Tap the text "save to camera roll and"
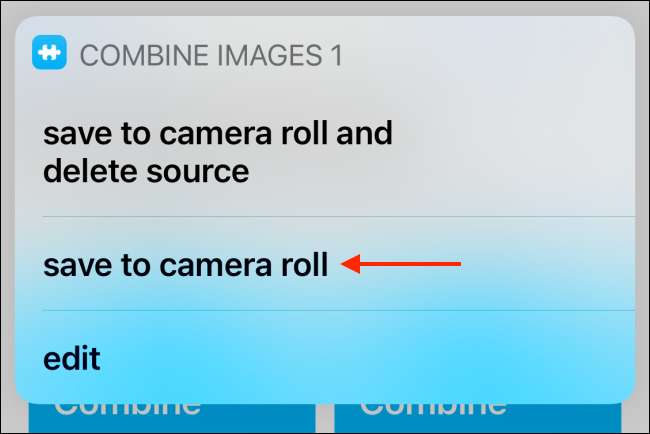Viewport: 650px width, 434px height. tap(217, 133)
